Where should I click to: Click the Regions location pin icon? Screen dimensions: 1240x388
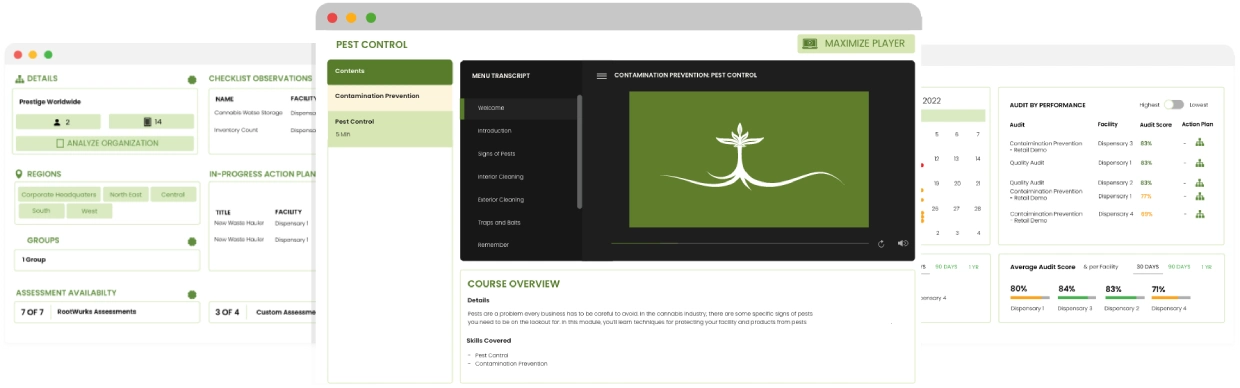[19, 174]
